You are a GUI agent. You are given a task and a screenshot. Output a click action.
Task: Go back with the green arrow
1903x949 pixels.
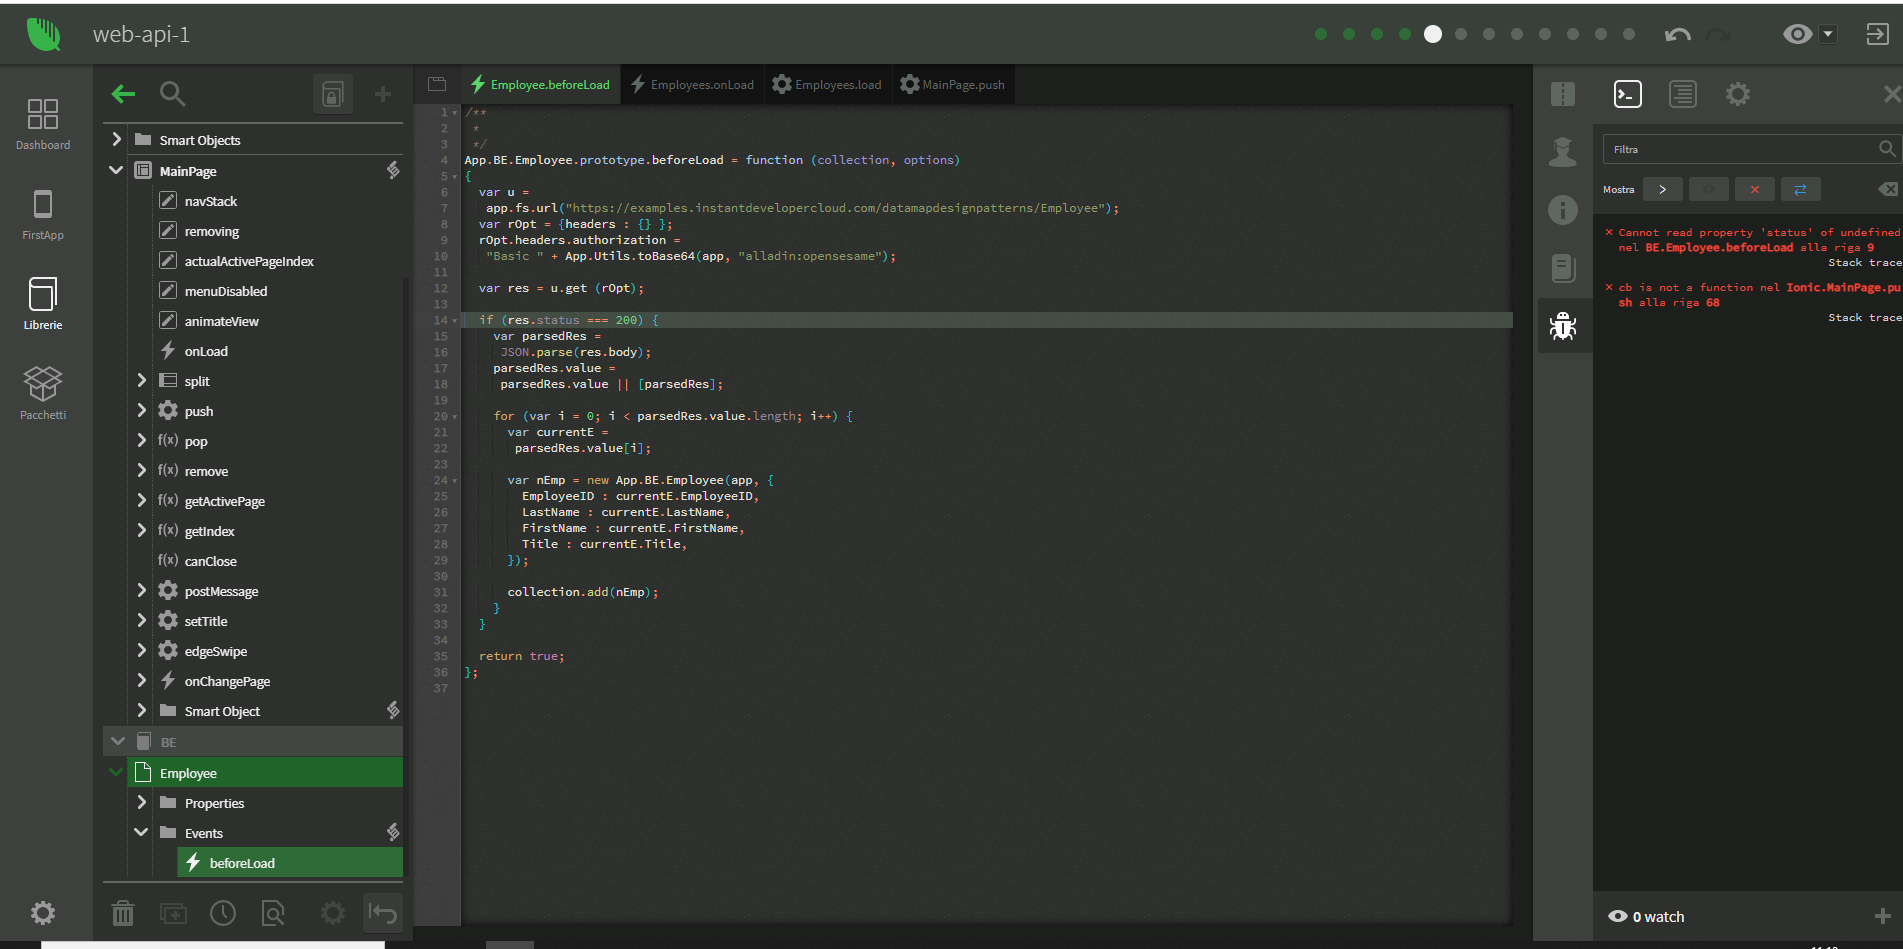click(123, 94)
